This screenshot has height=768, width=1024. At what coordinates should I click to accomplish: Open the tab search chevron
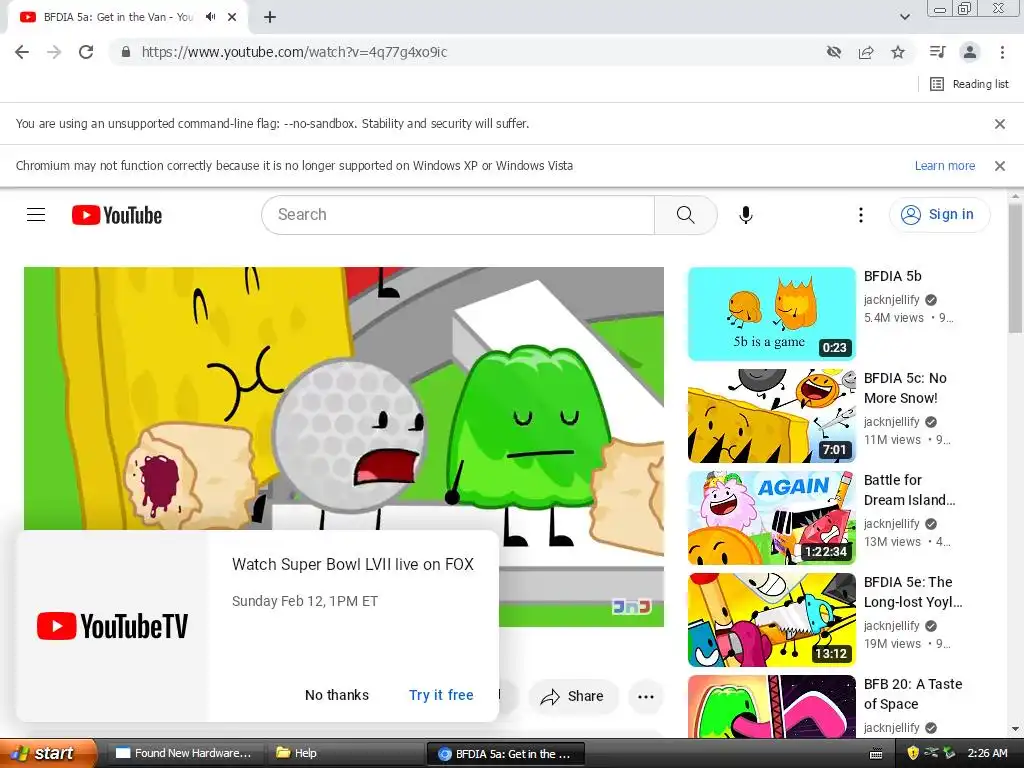click(904, 17)
